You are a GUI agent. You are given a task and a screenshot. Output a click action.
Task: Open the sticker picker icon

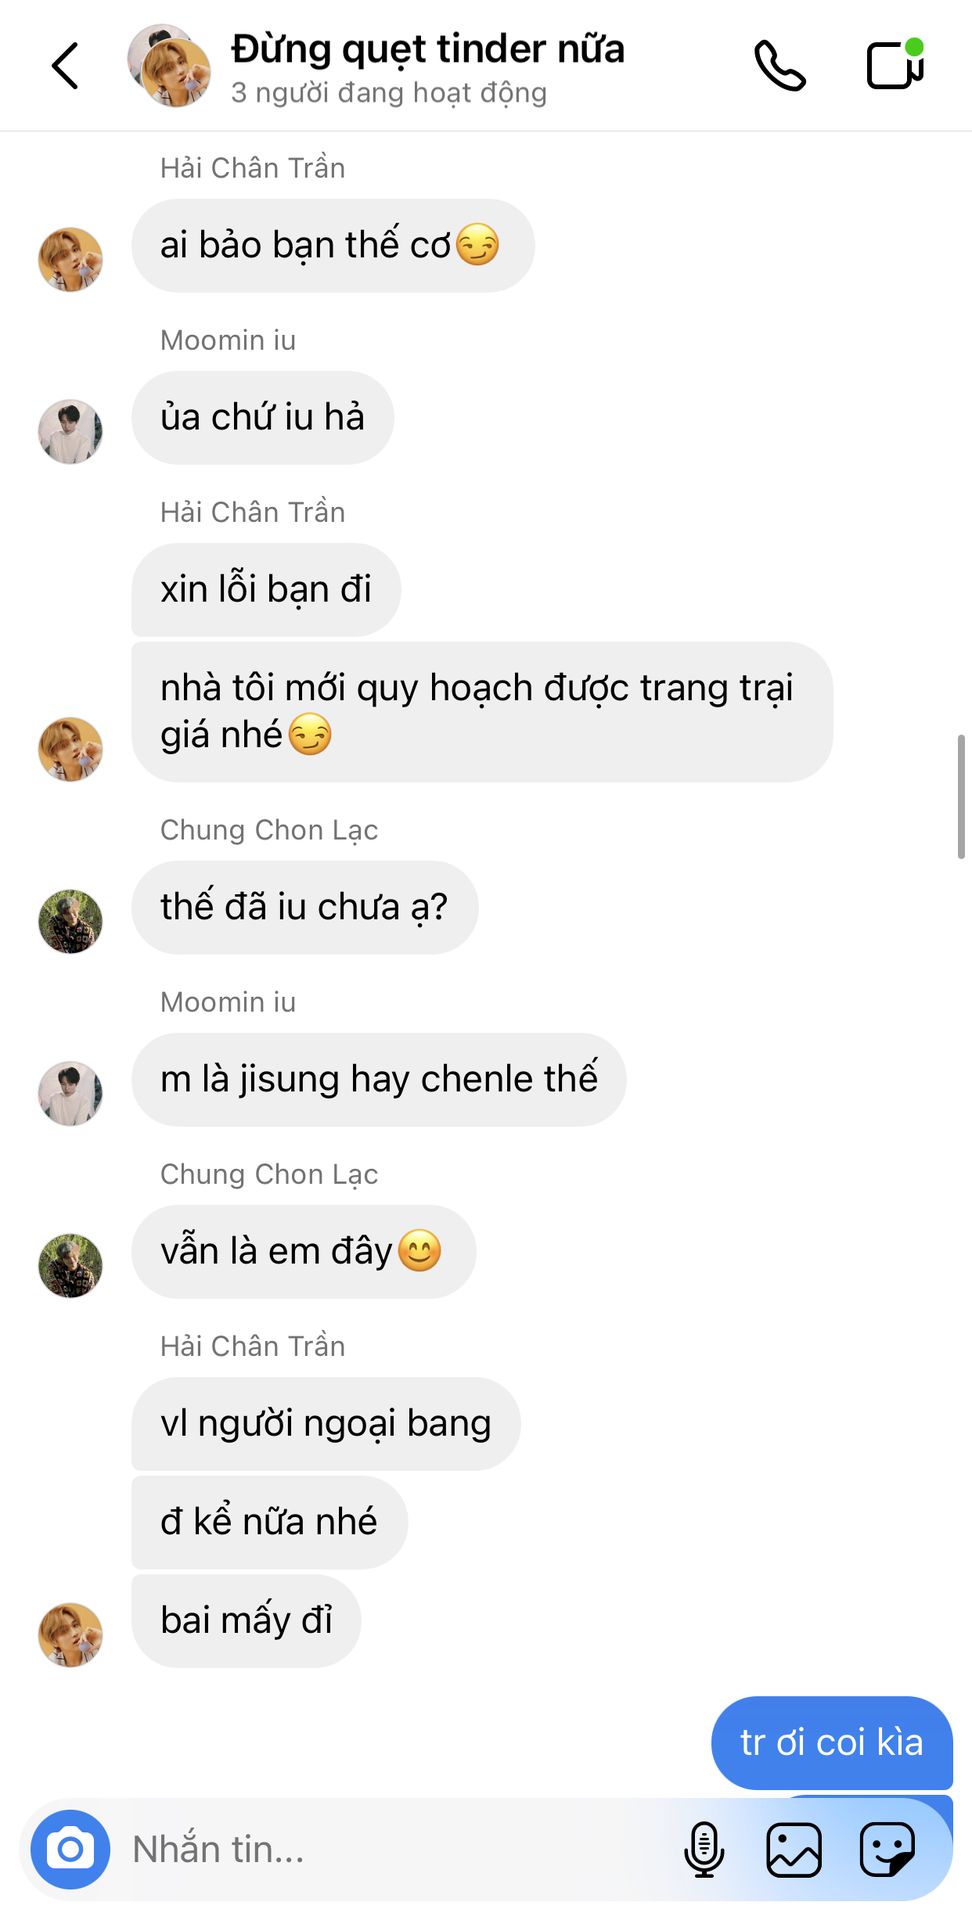click(887, 1849)
